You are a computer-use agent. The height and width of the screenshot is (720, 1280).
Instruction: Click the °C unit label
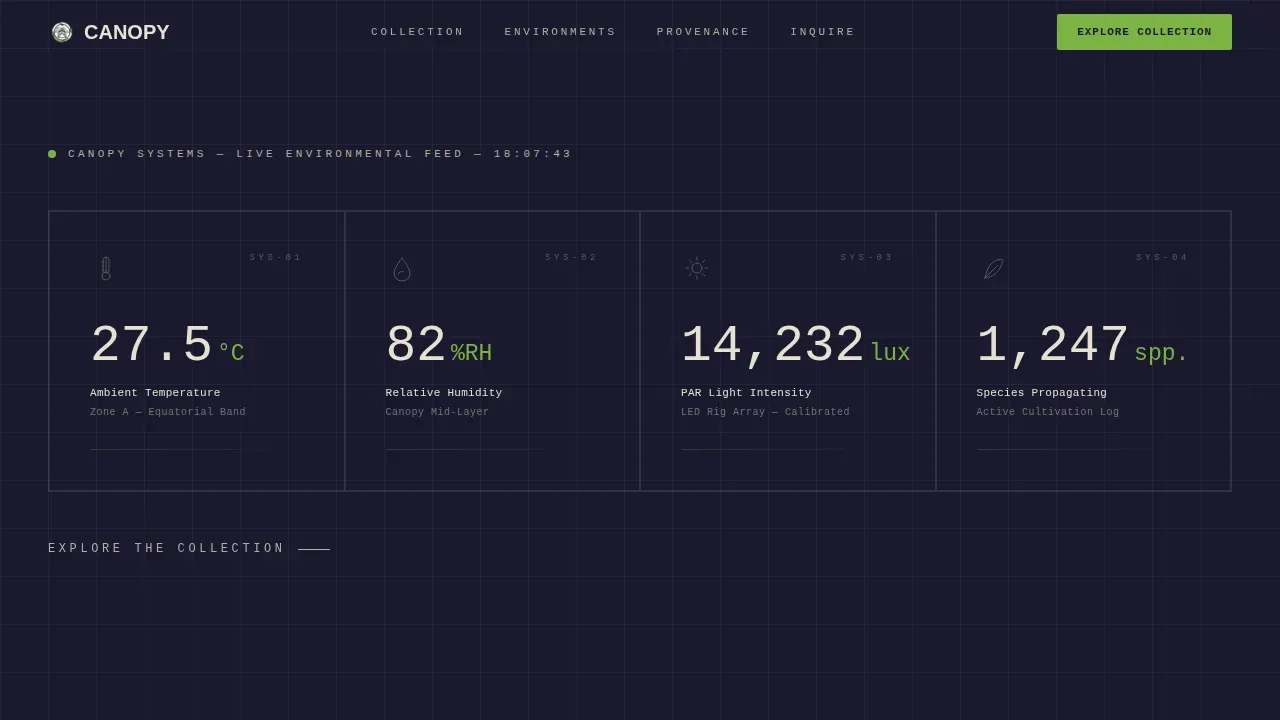231,353
